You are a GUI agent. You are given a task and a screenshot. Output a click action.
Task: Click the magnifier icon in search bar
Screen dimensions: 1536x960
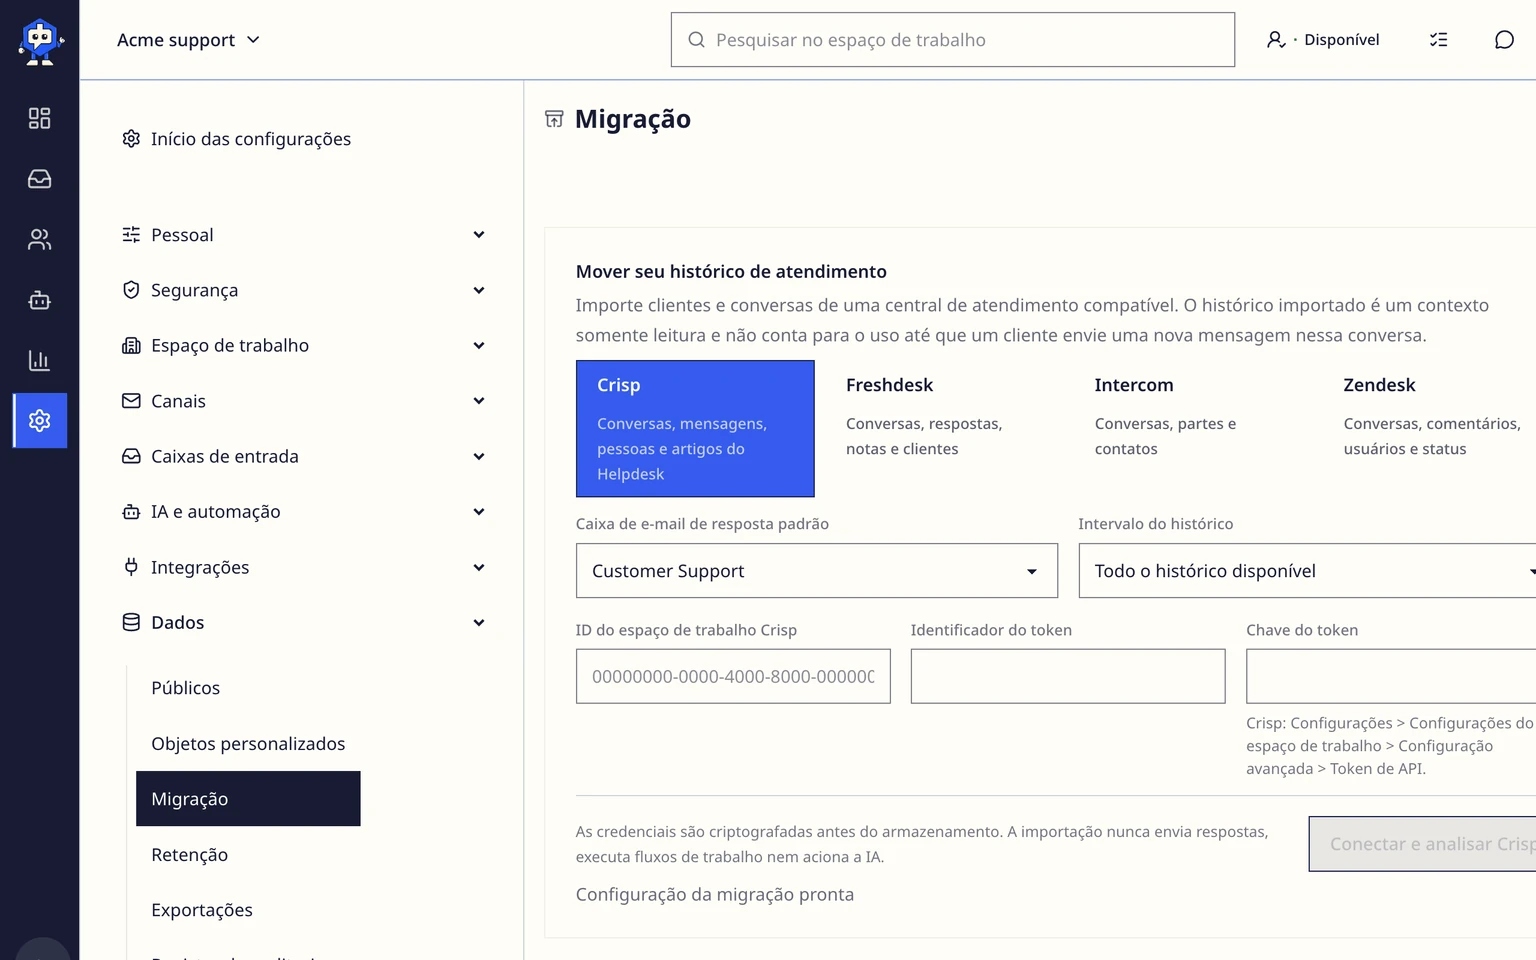point(696,40)
